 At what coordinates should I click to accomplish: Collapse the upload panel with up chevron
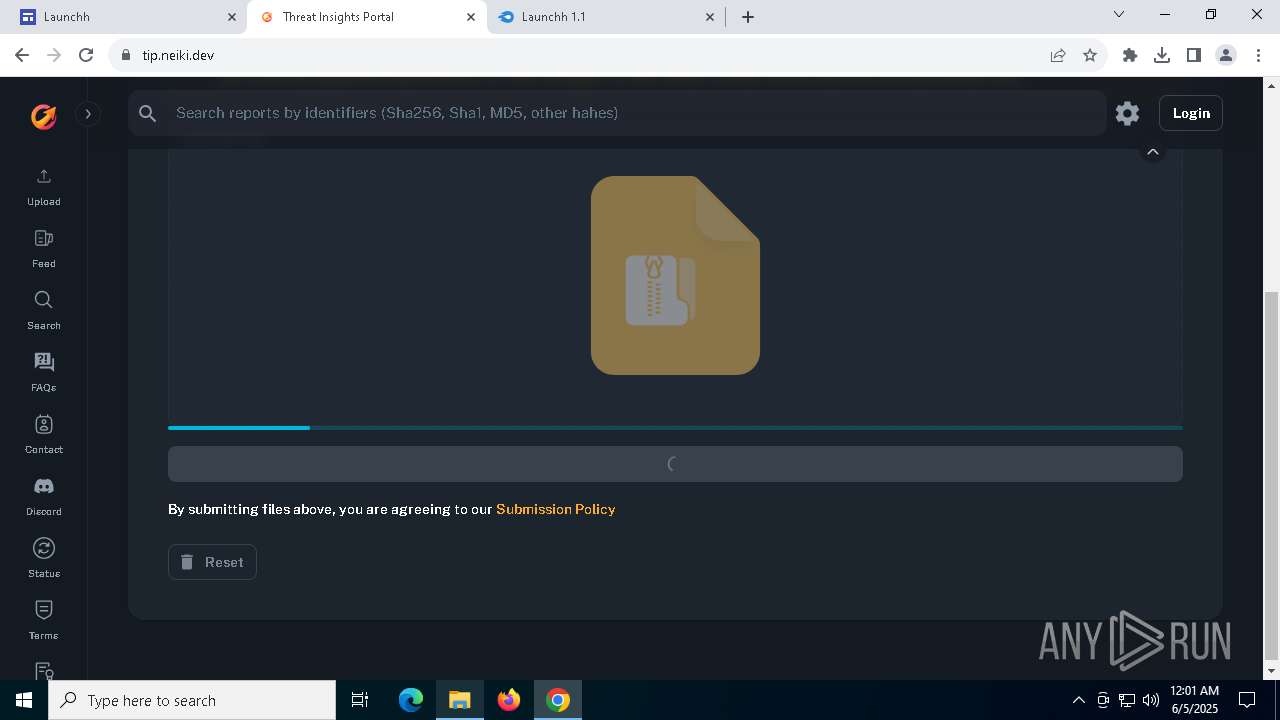point(1153,152)
